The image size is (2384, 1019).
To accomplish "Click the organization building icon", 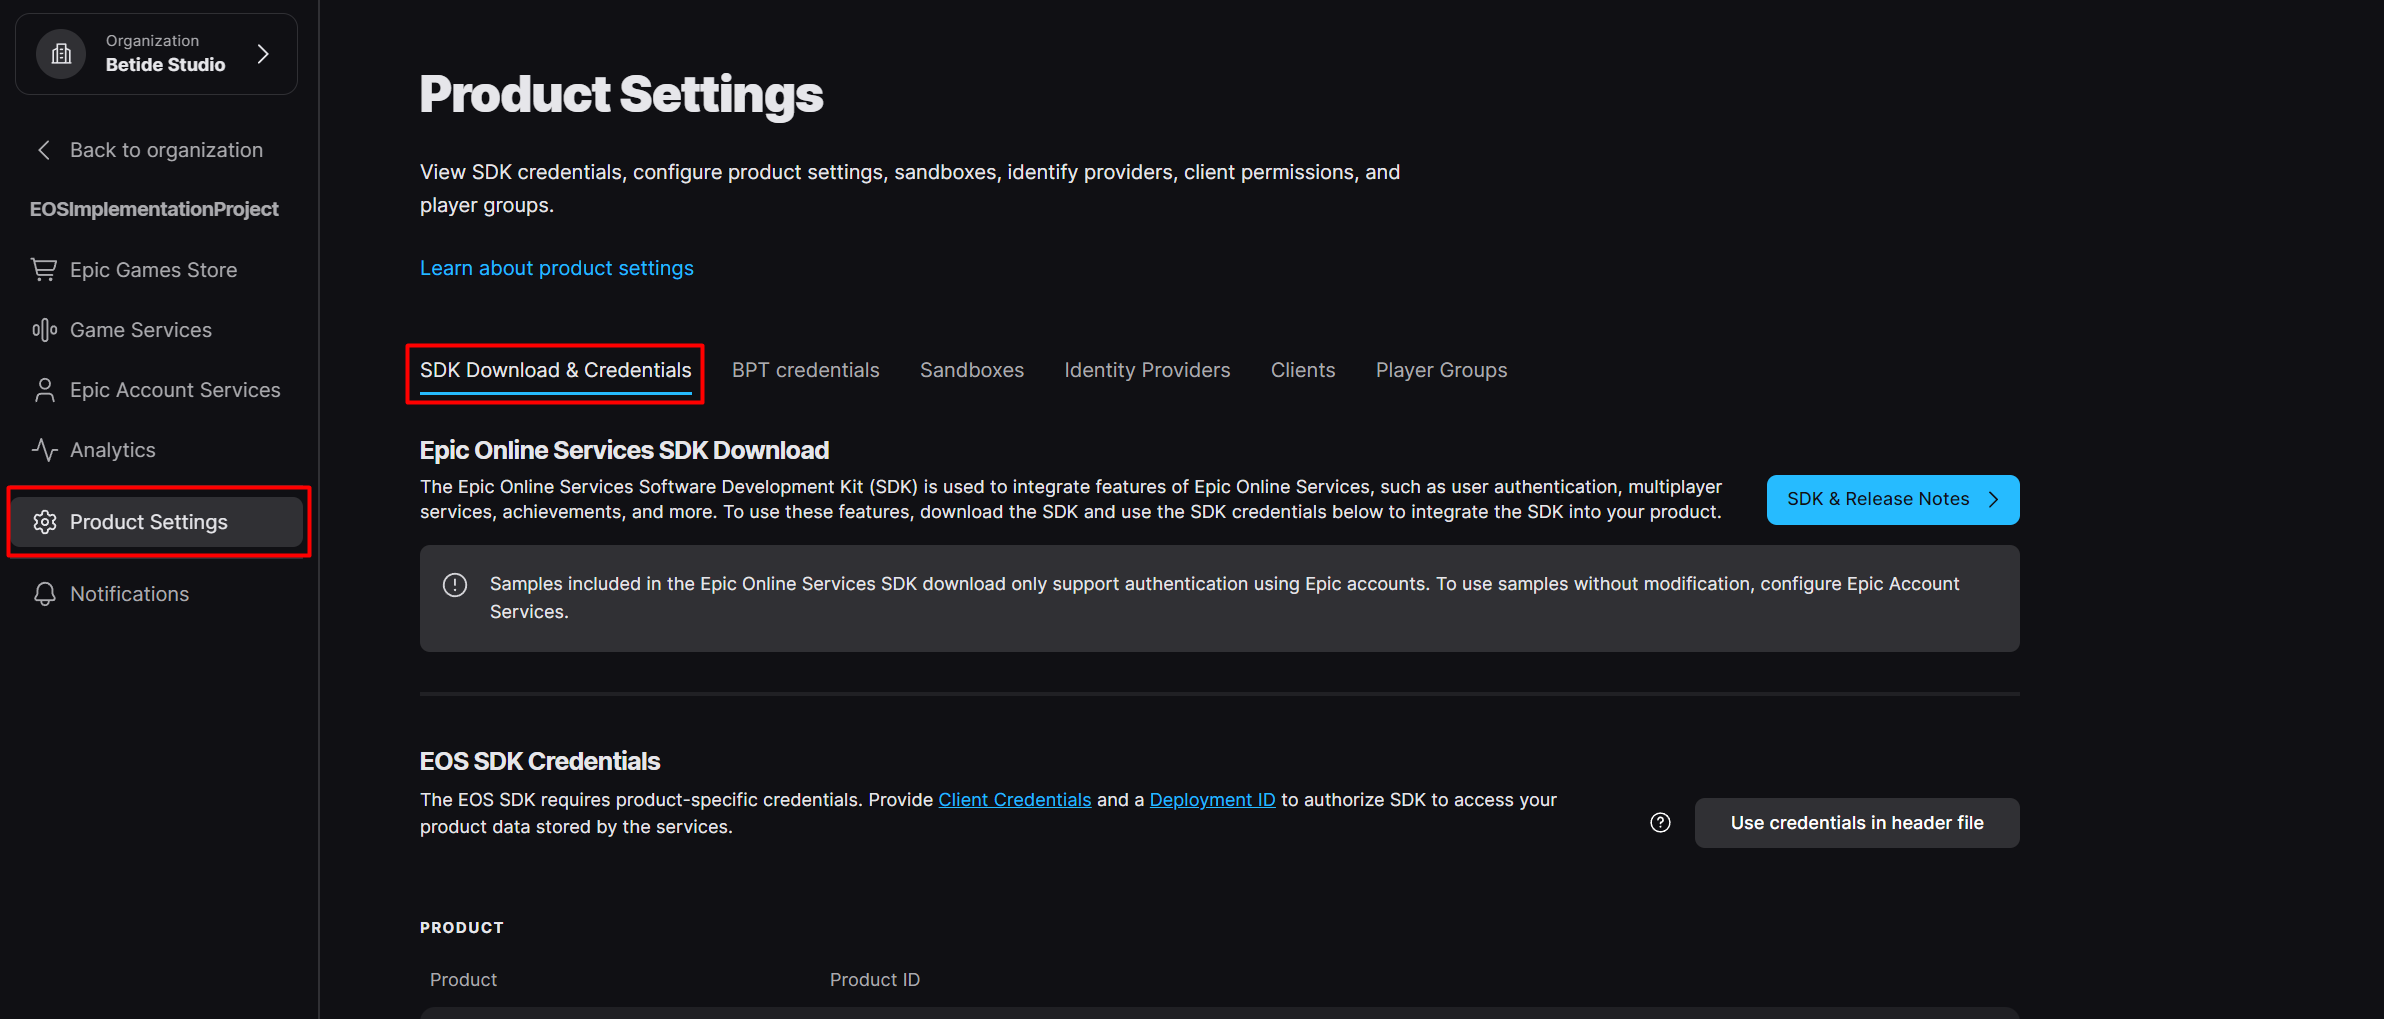I will point(61,54).
